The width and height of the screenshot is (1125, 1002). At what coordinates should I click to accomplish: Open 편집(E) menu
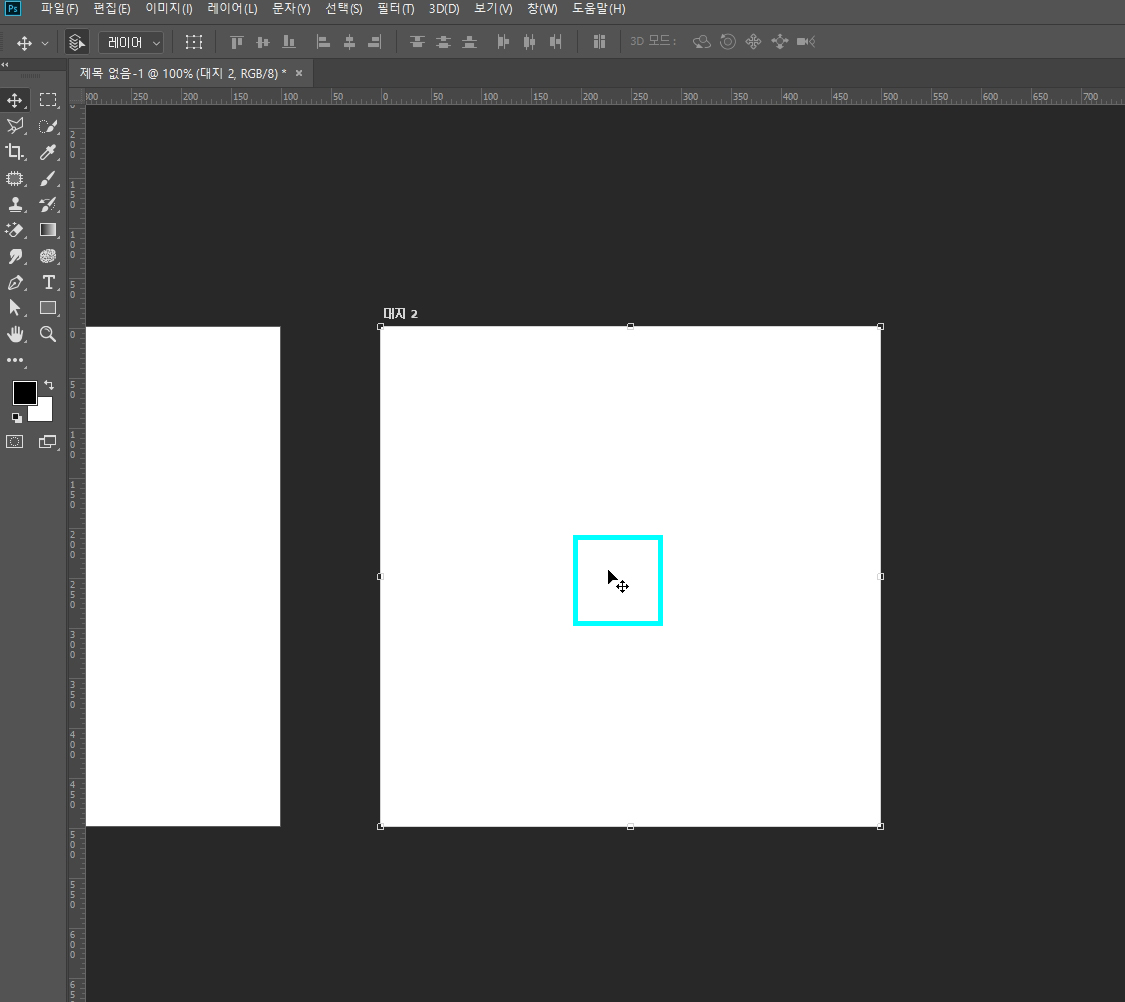(112, 9)
